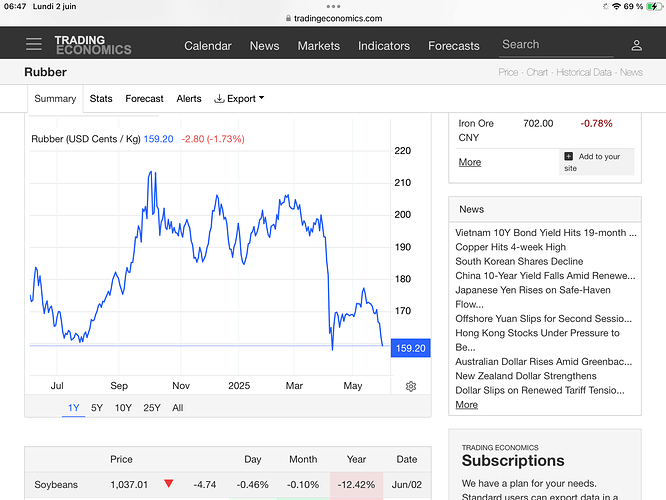The height and width of the screenshot is (500, 666).
Task: Select the 1Y time range
Action: click(73, 407)
